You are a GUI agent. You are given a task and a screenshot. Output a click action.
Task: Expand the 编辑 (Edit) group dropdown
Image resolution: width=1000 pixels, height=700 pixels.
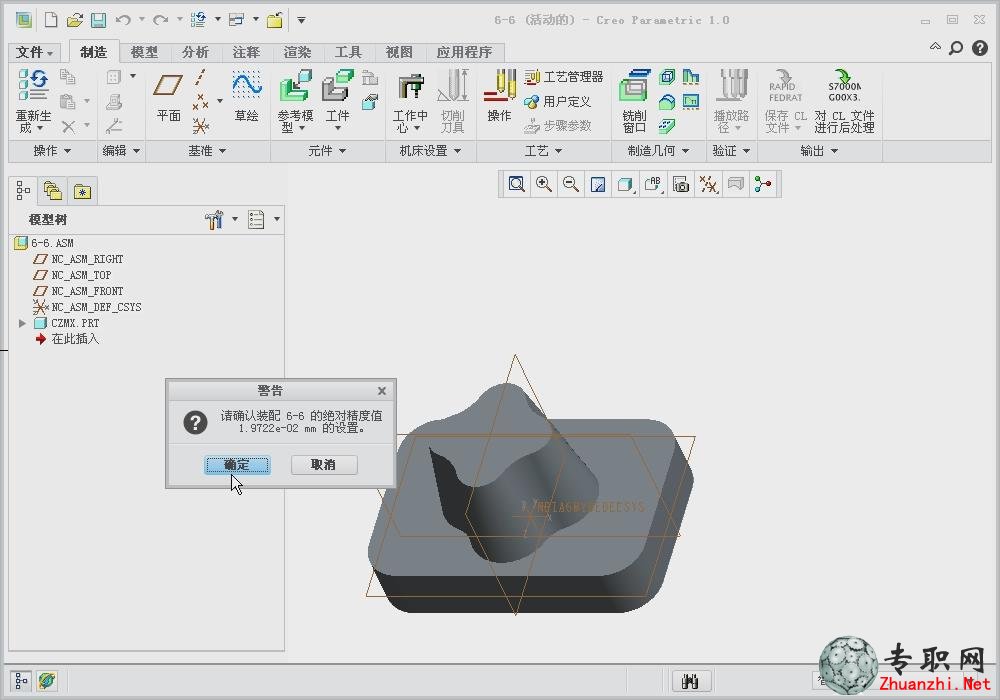tap(121, 151)
